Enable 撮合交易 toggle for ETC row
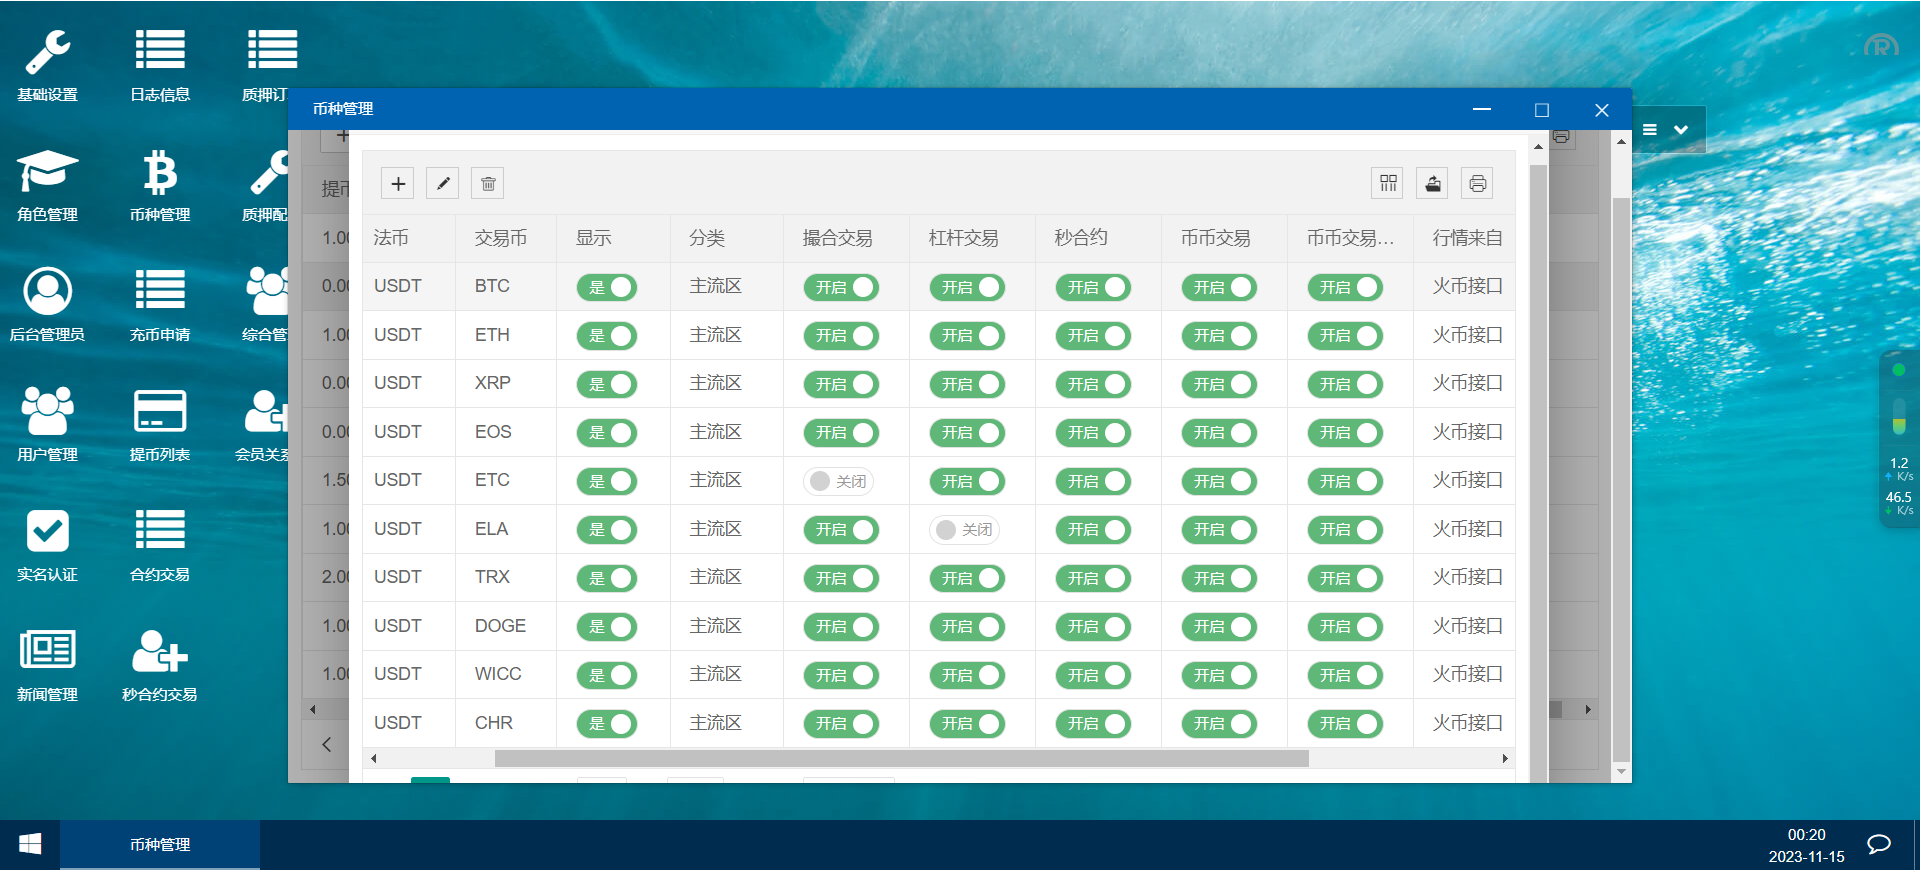Viewport: 1920px width, 870px height. click(839, 481)
